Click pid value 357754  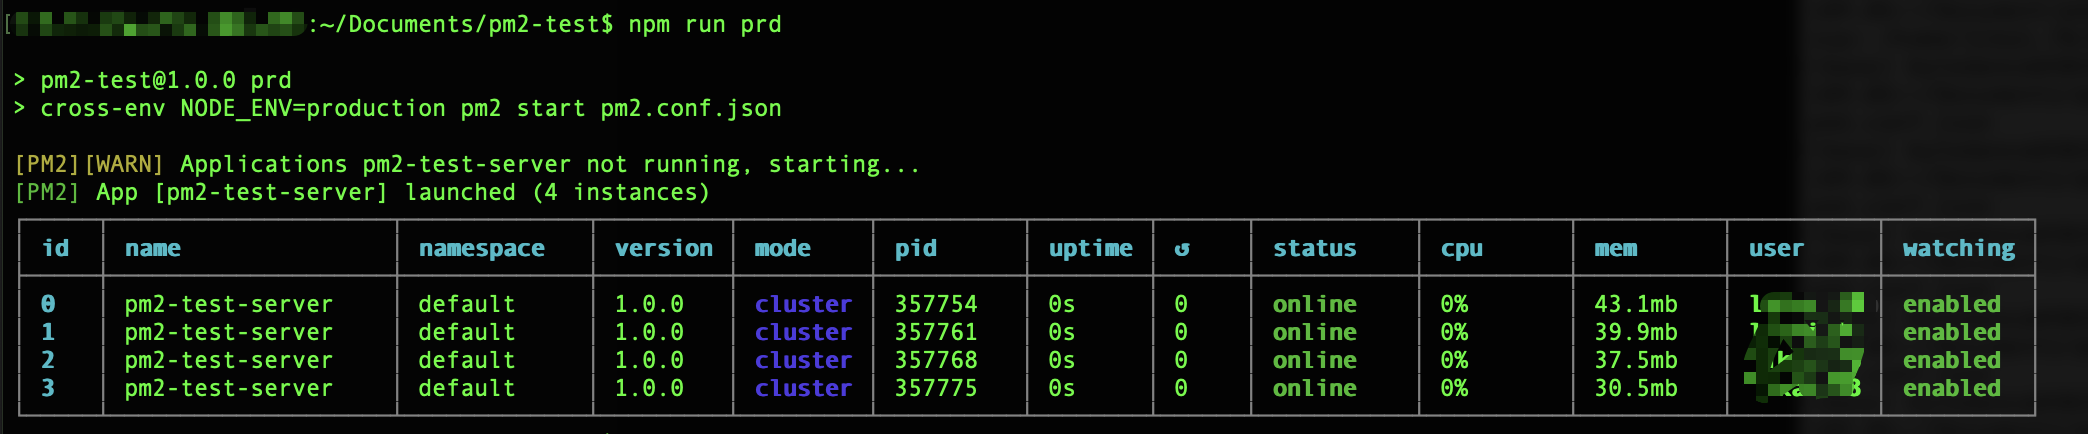pos(936,304)
